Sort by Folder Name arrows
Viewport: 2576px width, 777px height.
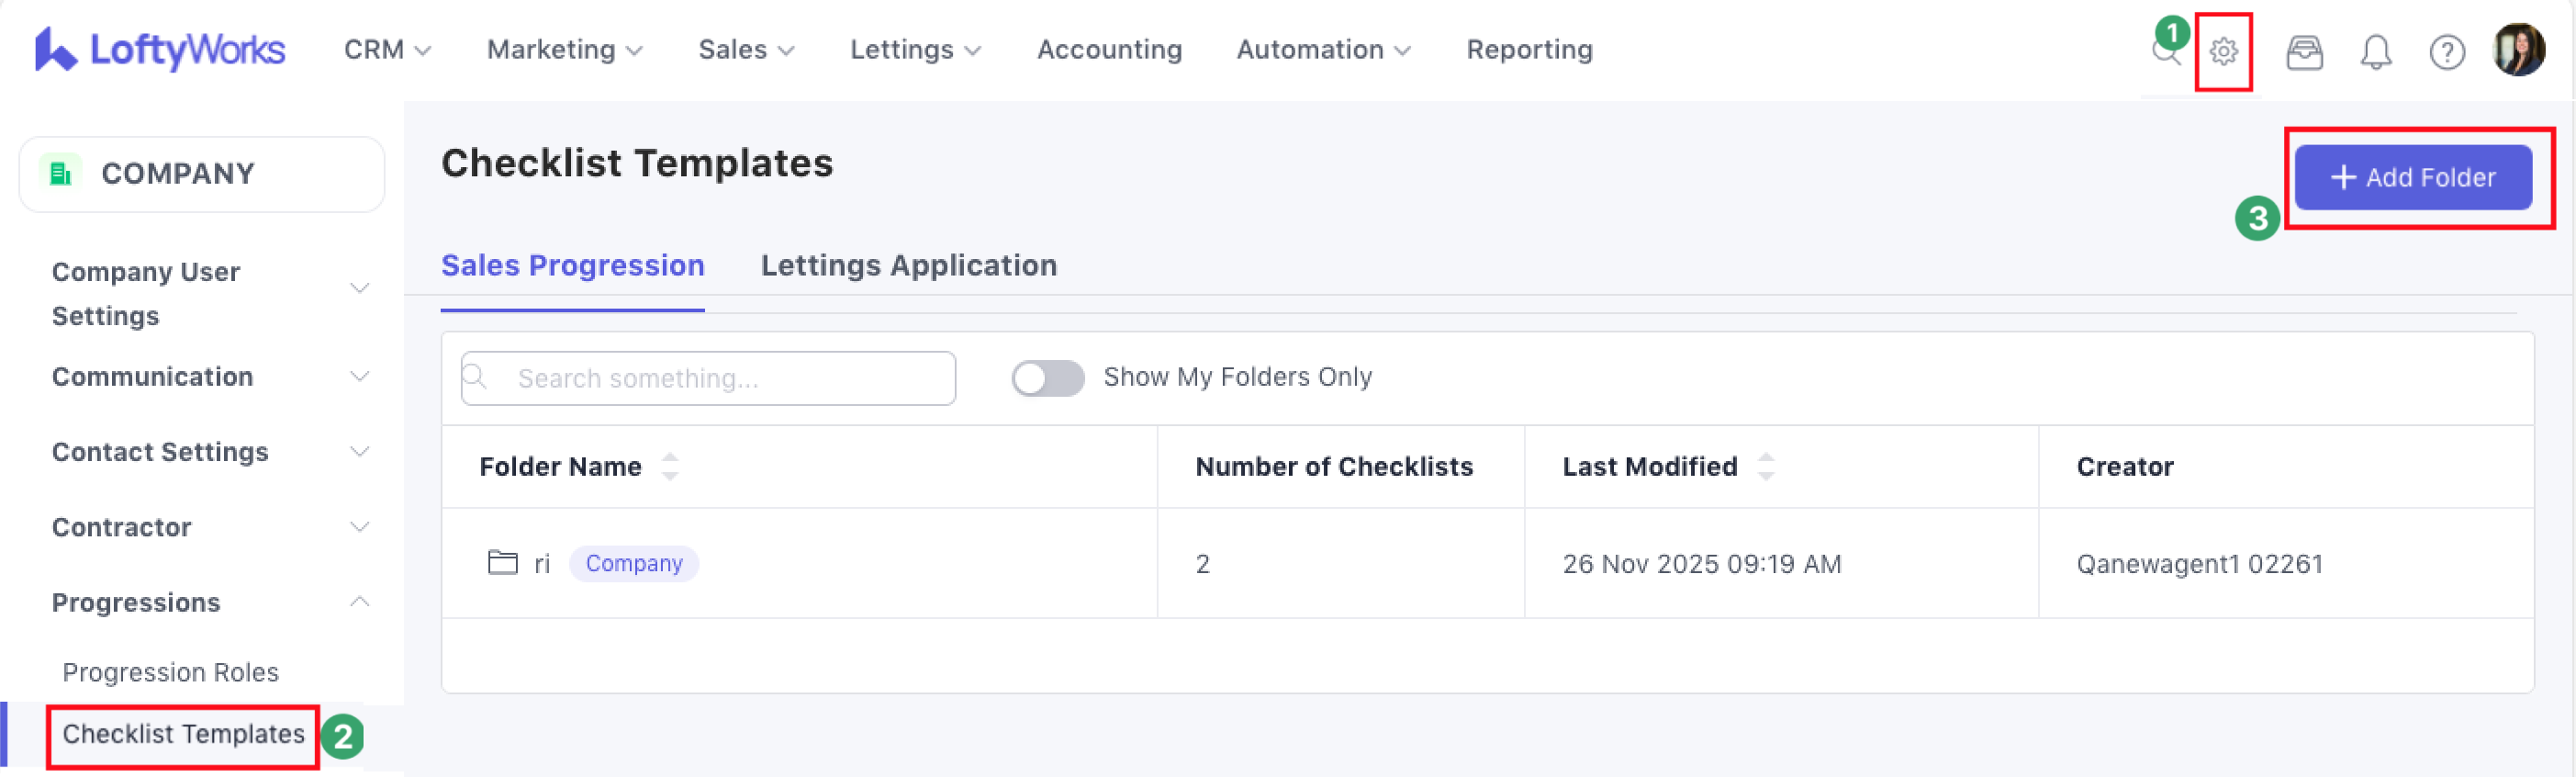tap(670, 466)
